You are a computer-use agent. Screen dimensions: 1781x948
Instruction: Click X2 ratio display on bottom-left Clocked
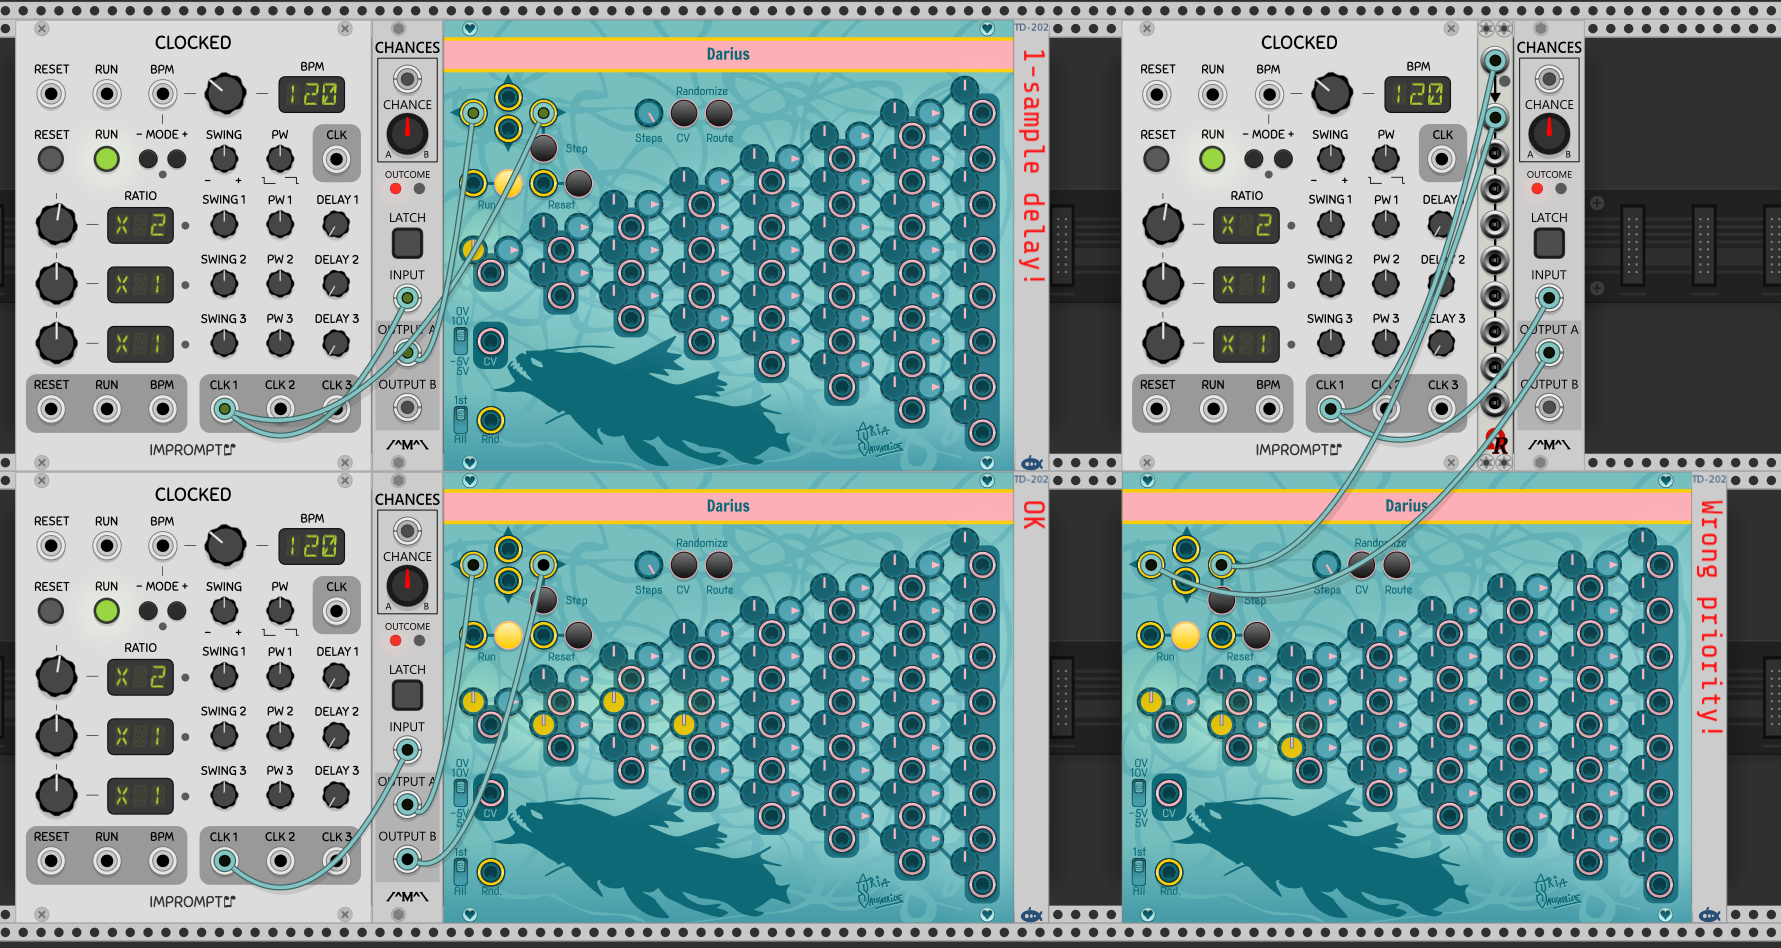[x=140, y=677]
